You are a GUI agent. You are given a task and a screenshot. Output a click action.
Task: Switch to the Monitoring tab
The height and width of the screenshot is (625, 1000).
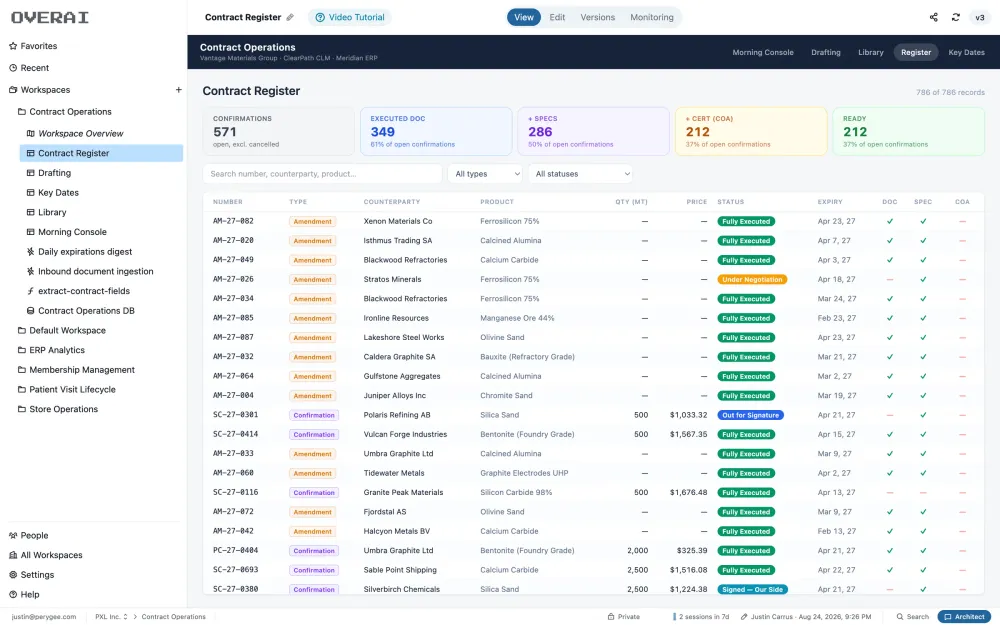(x=652, y=17)
